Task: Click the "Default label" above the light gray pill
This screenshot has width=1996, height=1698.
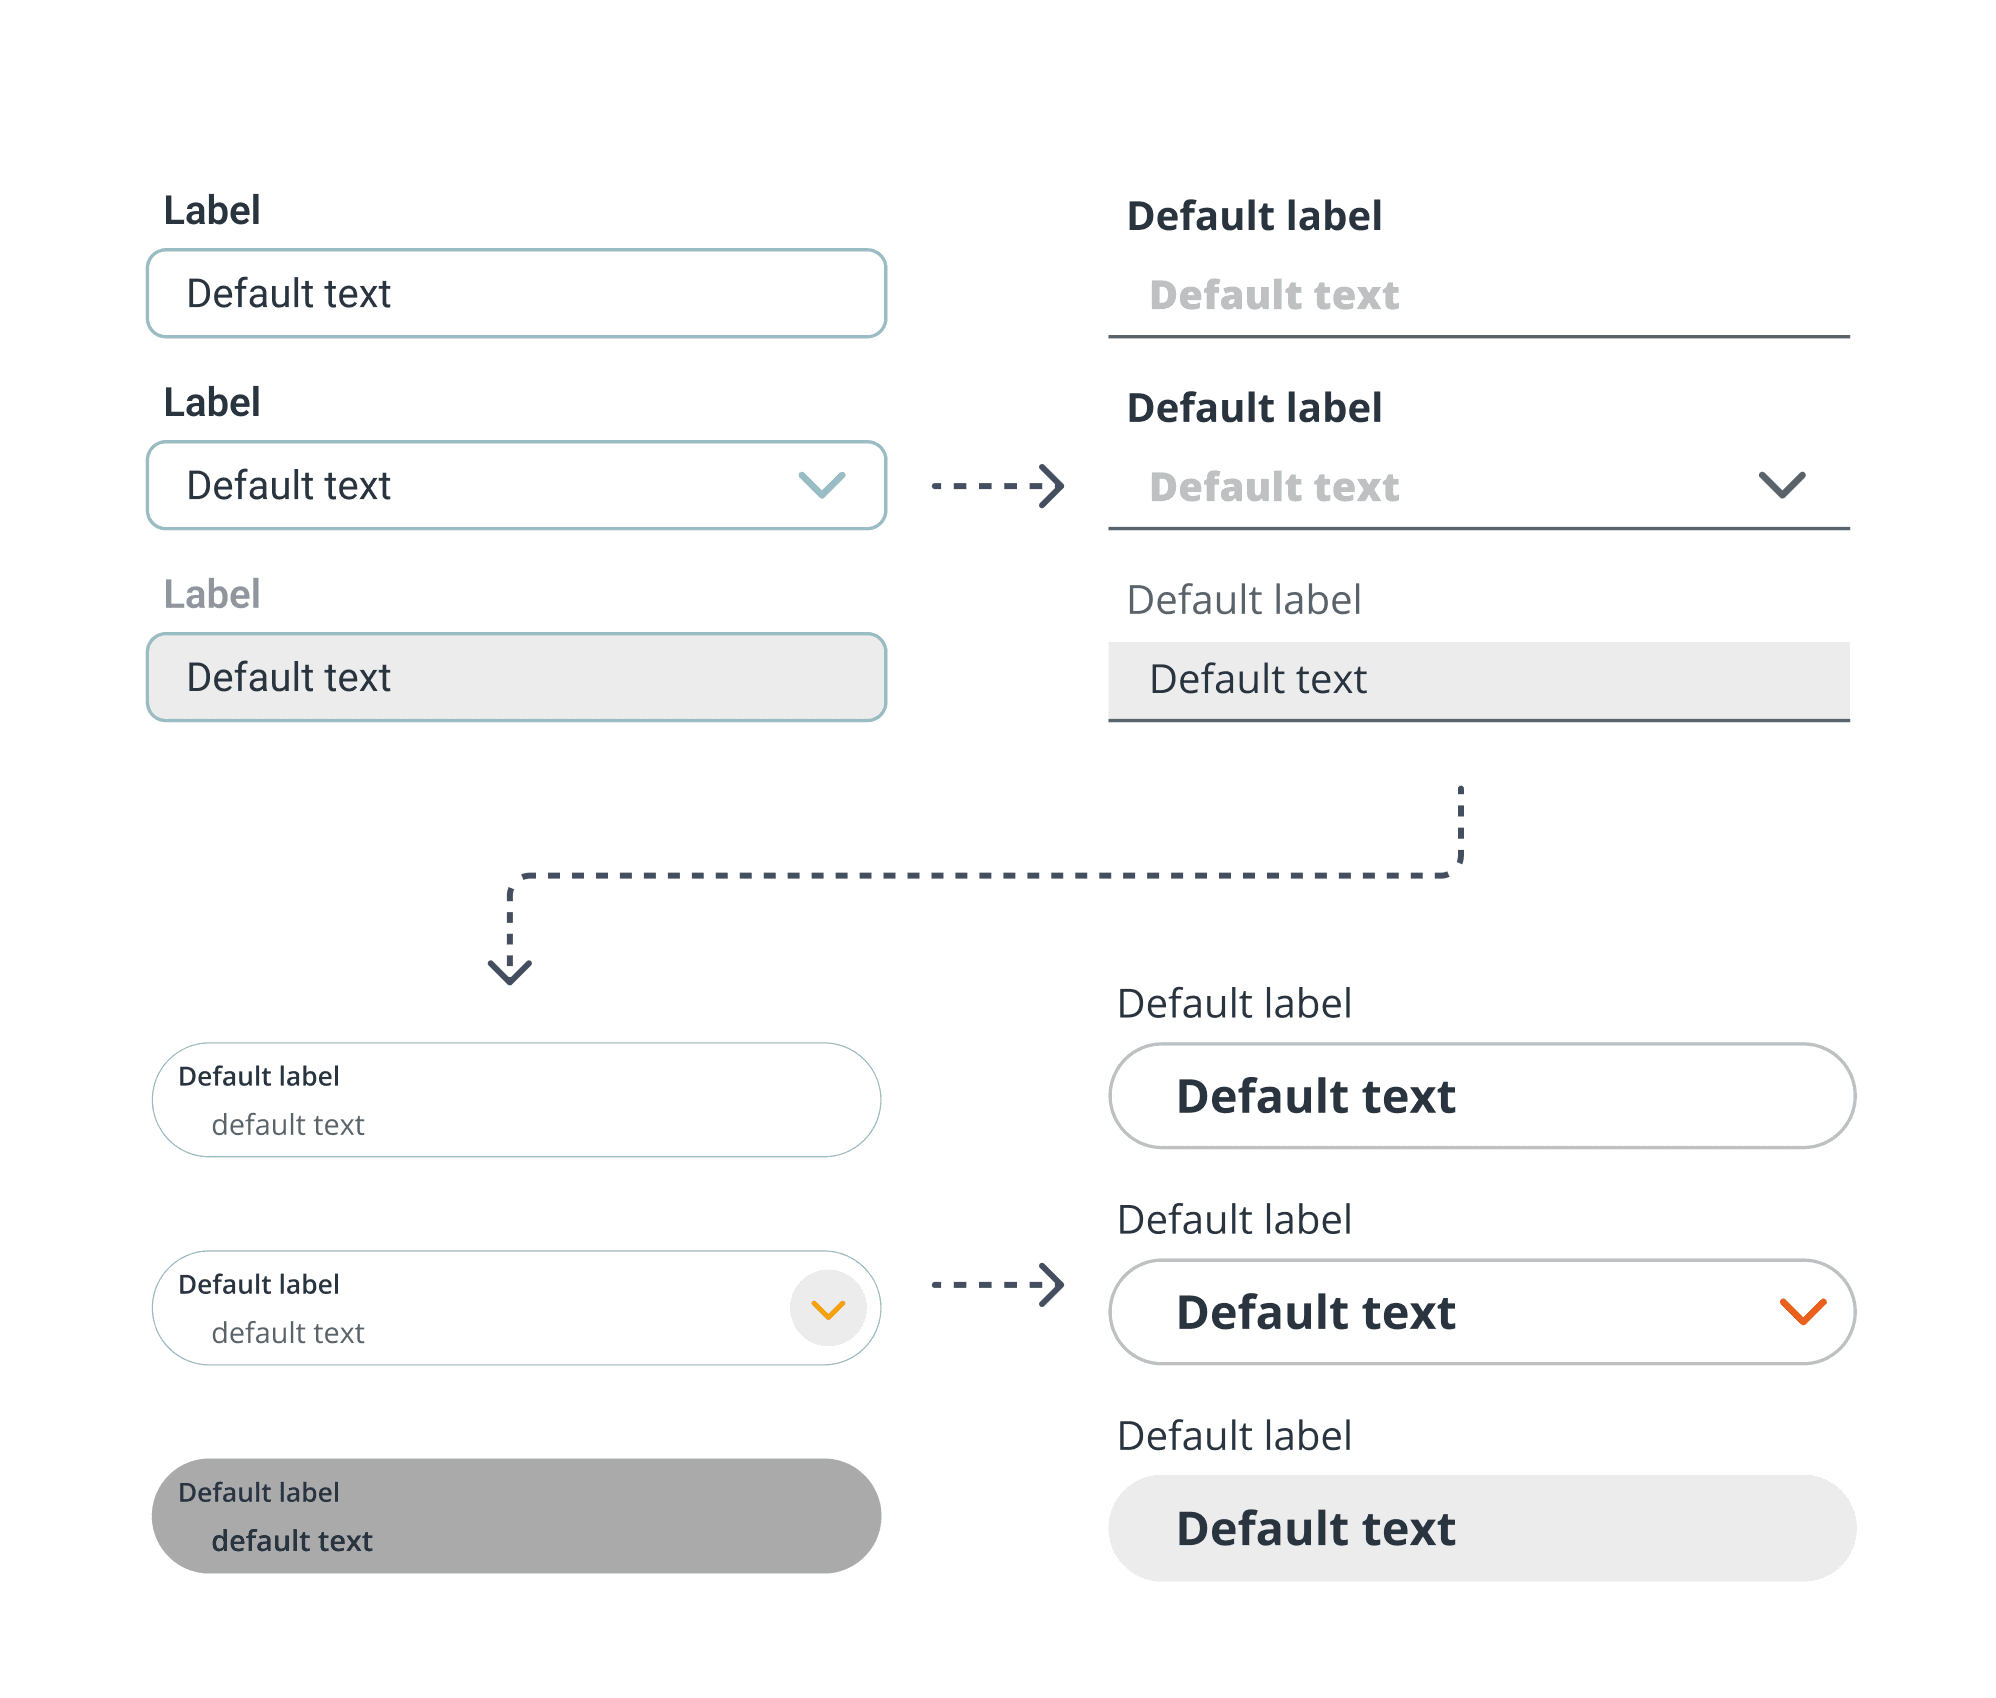Action: coord(1234,1436)
